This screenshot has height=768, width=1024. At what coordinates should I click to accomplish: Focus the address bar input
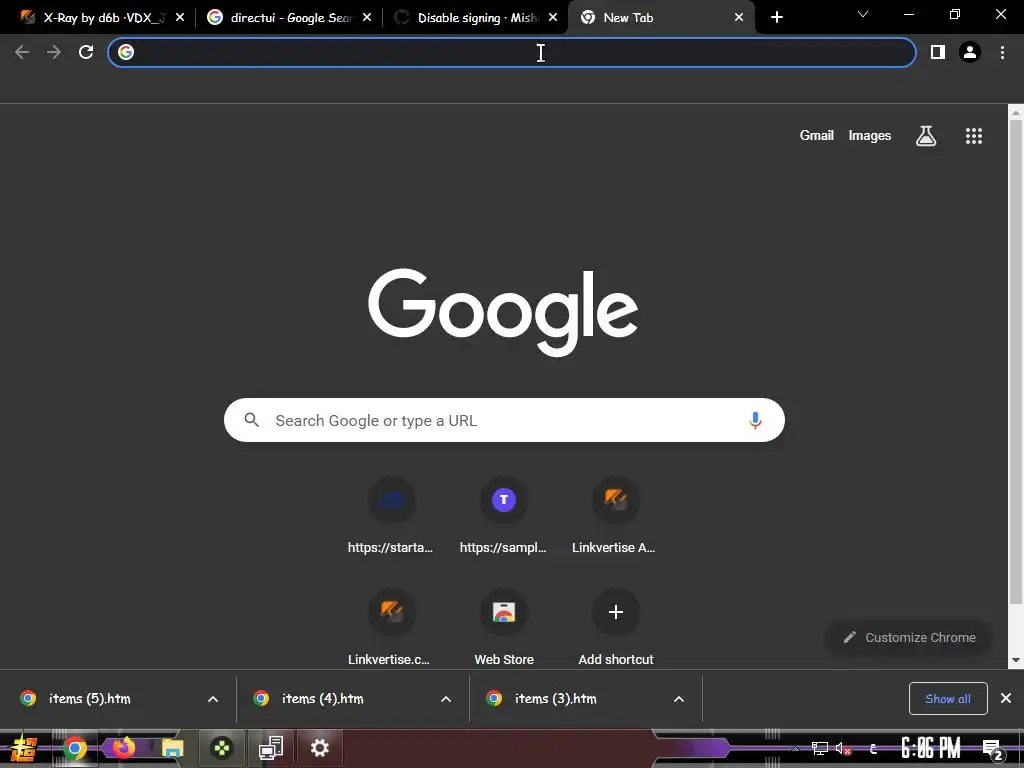point(511,52)
